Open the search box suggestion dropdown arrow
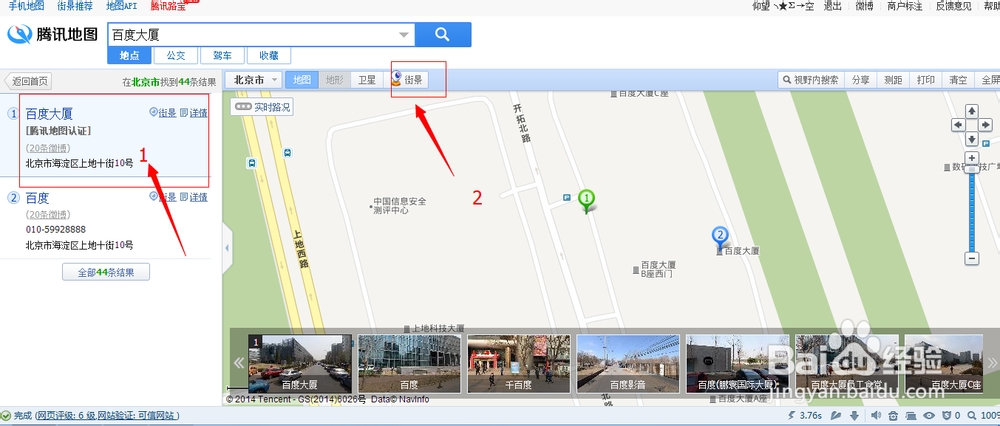 [404, 35]
